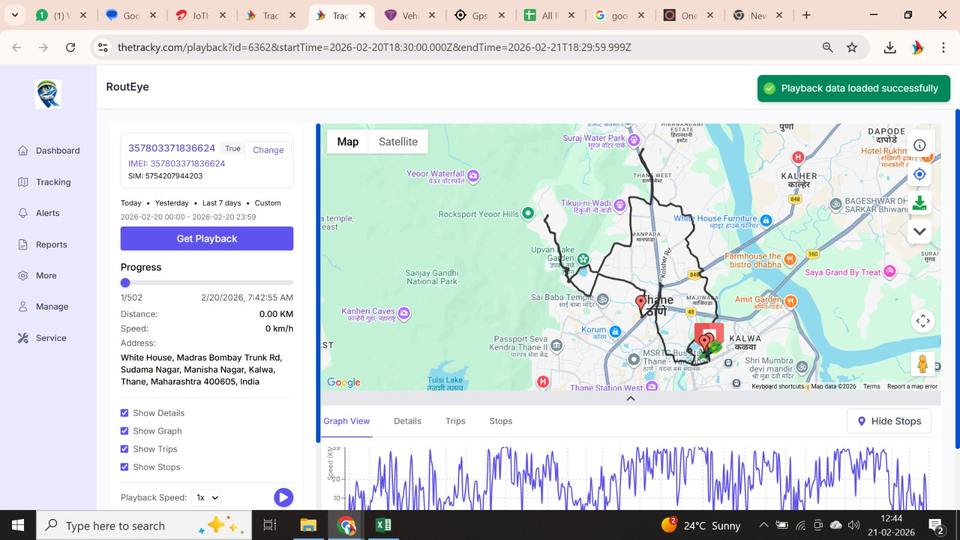Open the Playback Speed 1x dropdown
Image resolution: width=960 pixels, height=540 pixels.
click(x=208, y=497)
